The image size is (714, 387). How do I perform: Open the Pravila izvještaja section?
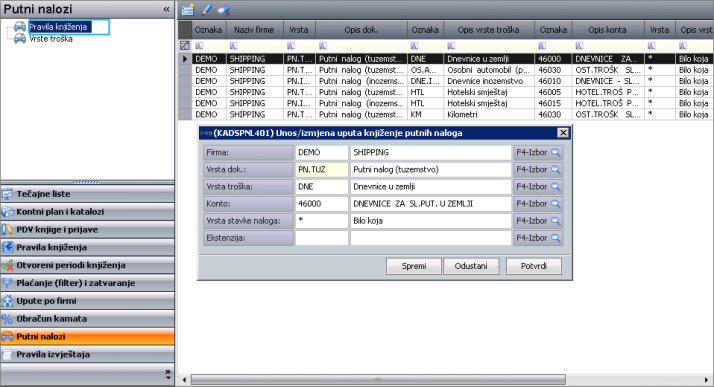point(87,354)
